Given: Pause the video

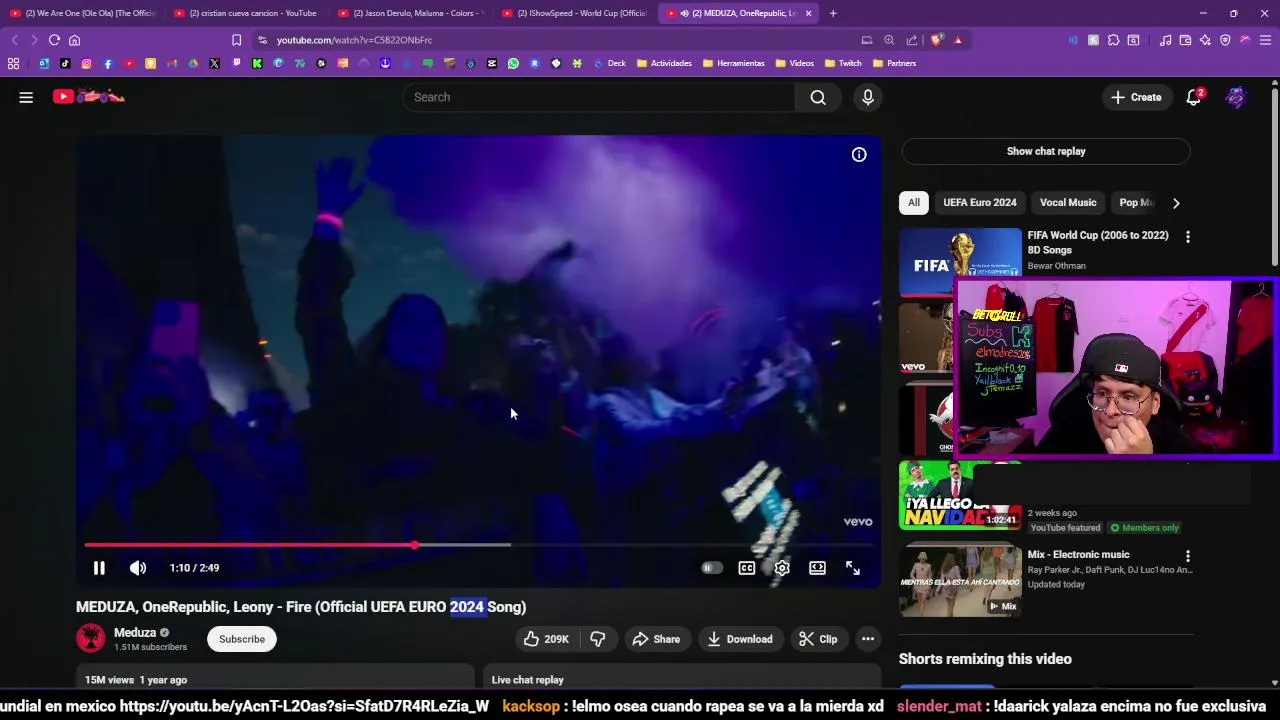Looking at the screenshot, I should pos(99,568).
